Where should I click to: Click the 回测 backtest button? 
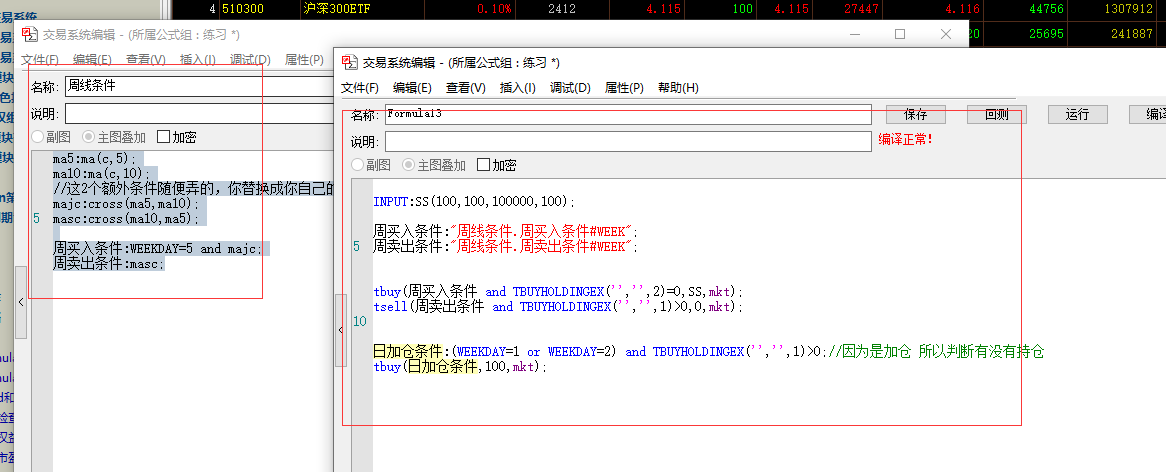996,114
